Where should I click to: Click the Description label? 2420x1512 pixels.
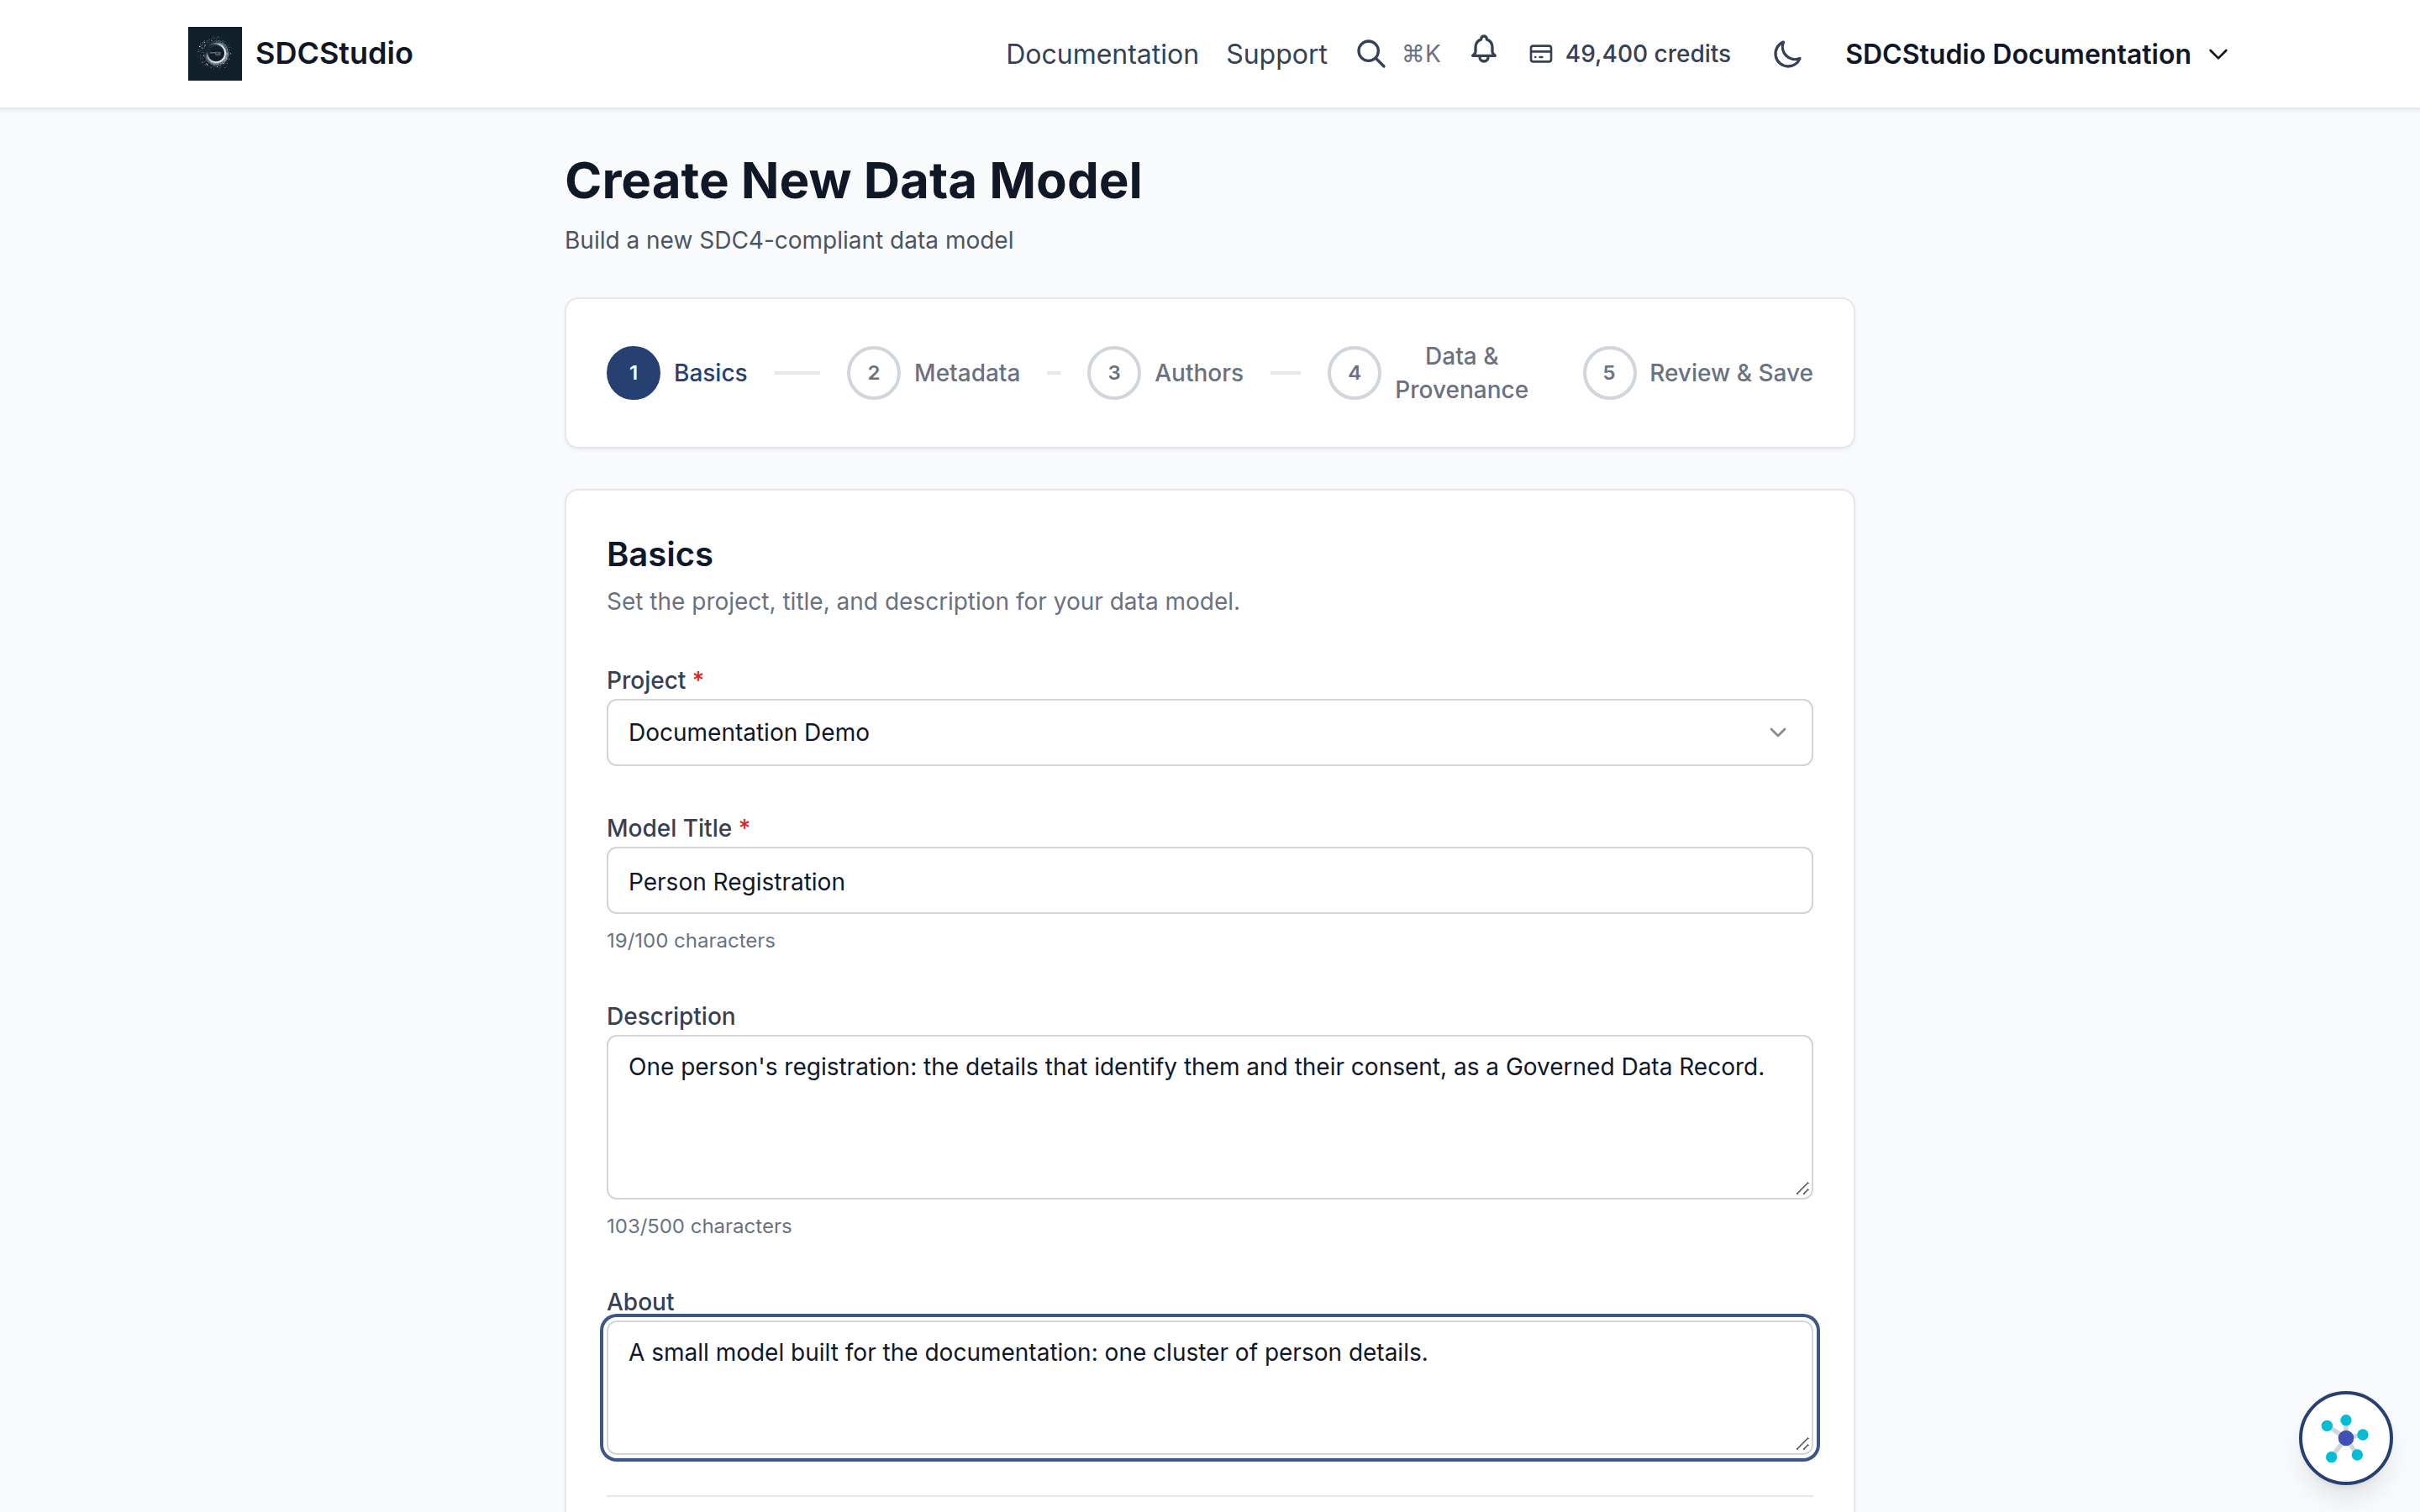click(670, 1016)
